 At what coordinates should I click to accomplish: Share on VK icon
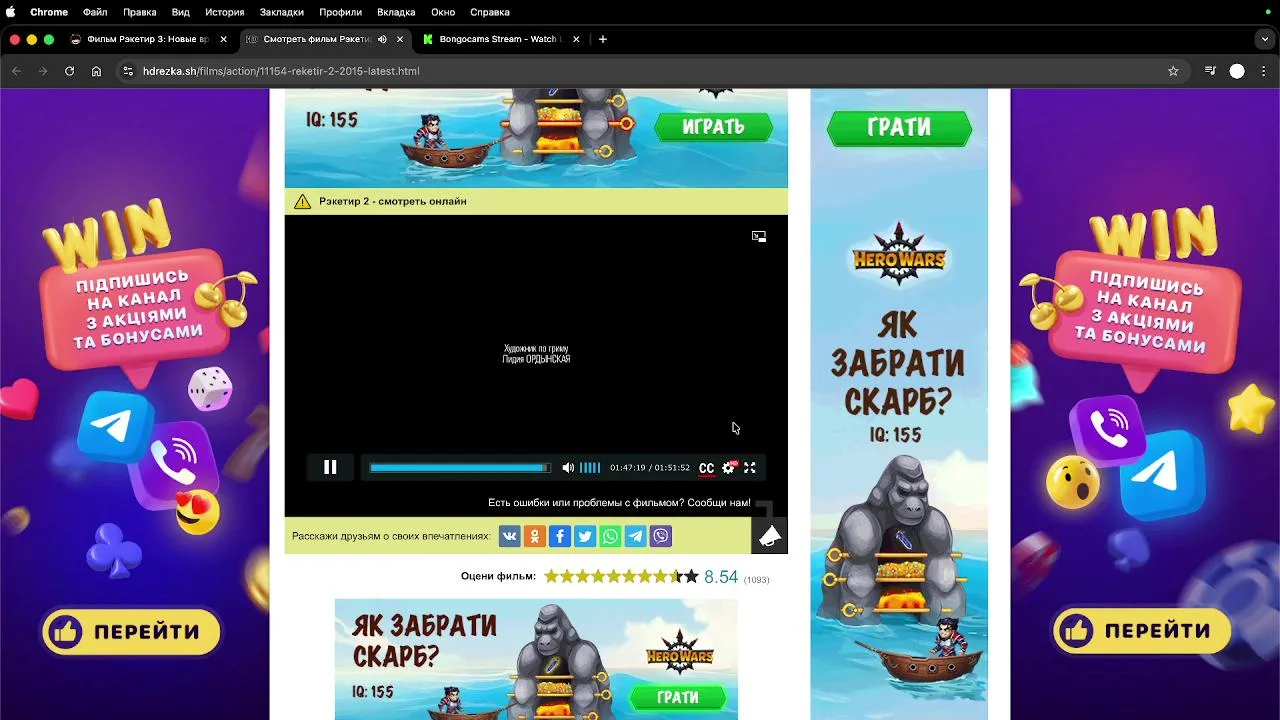click(509, 536)
